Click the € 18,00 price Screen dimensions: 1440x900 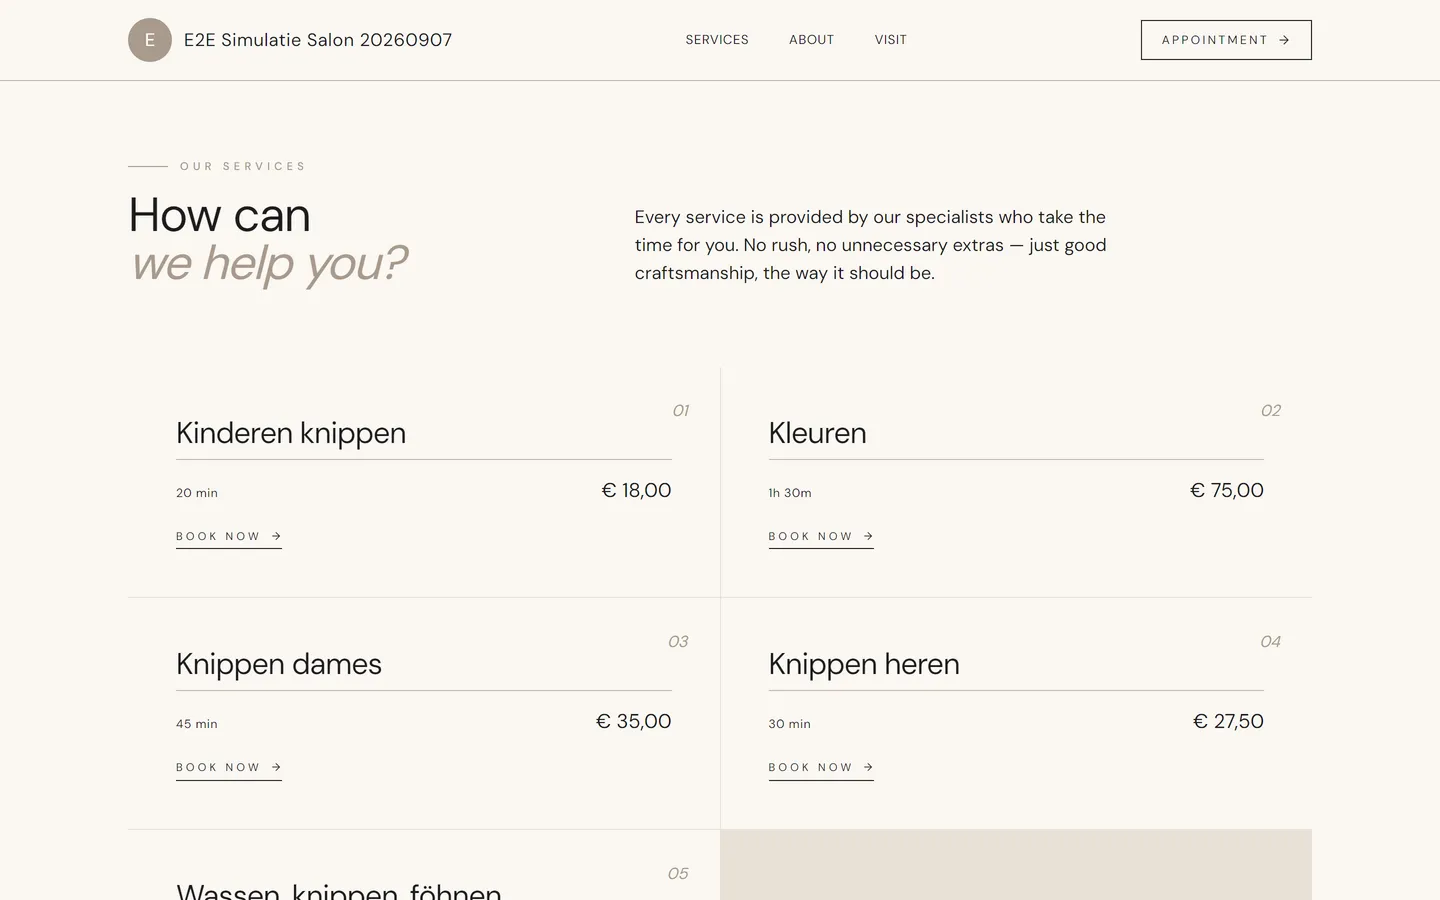[636, 490]
